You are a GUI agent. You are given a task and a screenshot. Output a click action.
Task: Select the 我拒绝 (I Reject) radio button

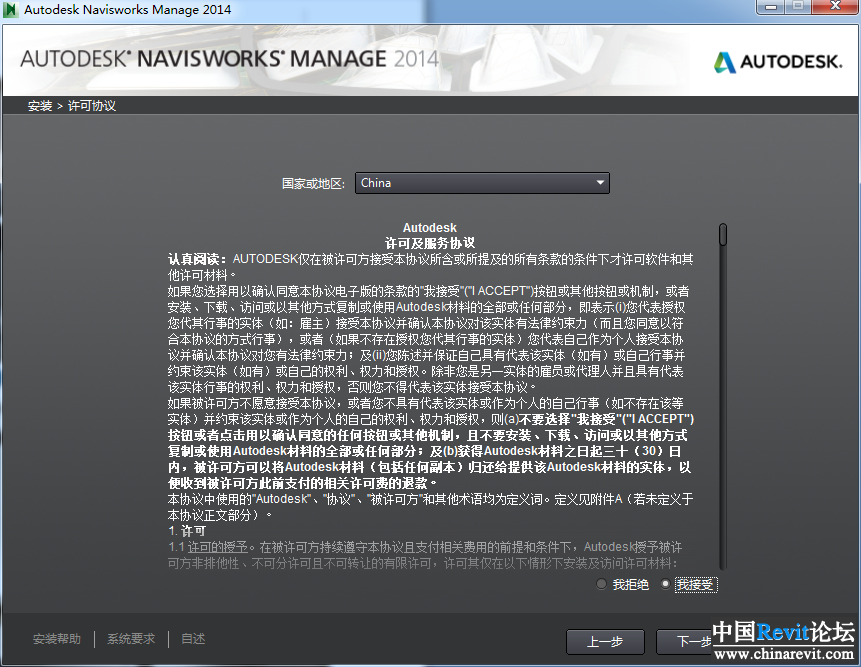[601, 584]
